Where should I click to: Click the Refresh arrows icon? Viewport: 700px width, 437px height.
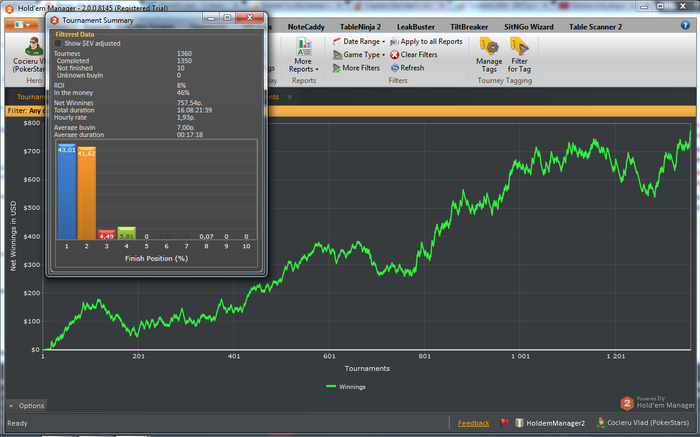395,68
